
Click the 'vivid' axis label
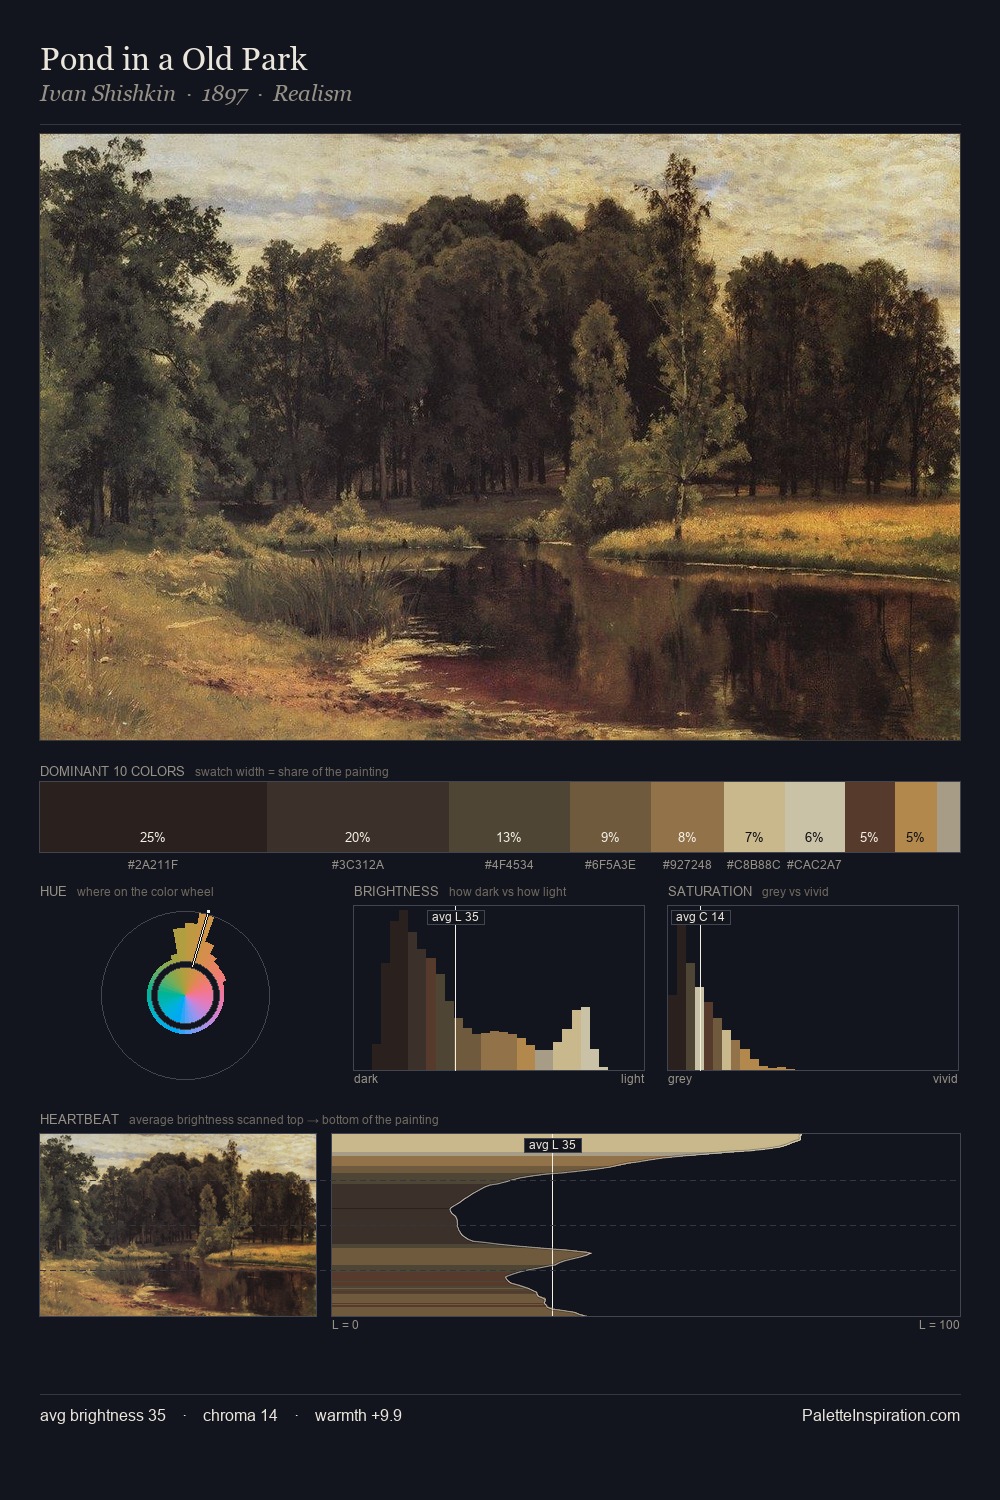[x=945, y=1079]
